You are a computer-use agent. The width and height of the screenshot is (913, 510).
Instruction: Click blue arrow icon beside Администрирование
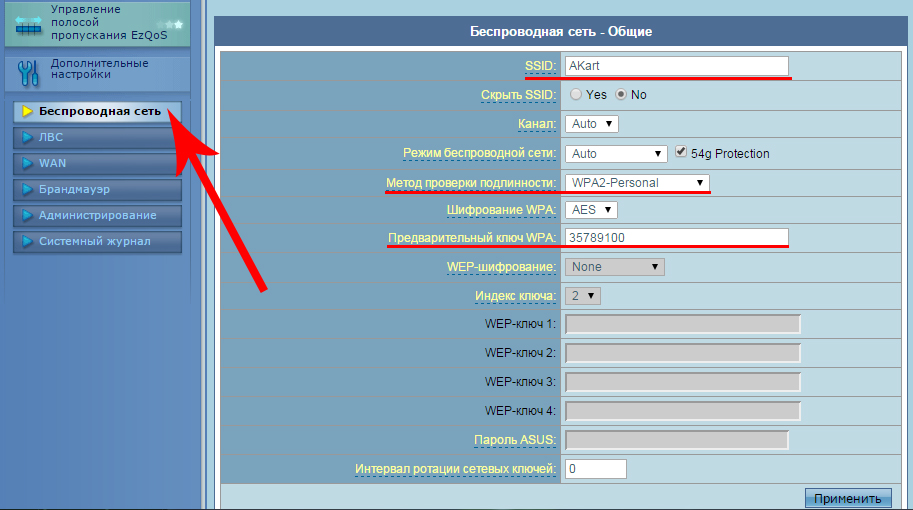point(27,215)
